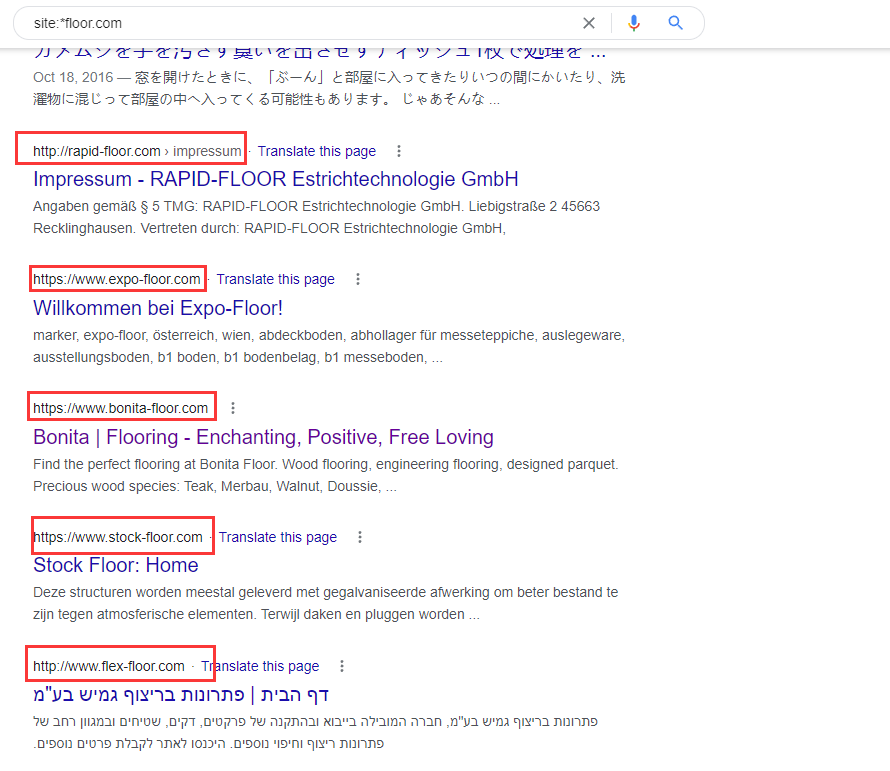The height and width of the screenshot is (771, 890).
Task: Open the Bonita Flooring result title
Action: 263,437
